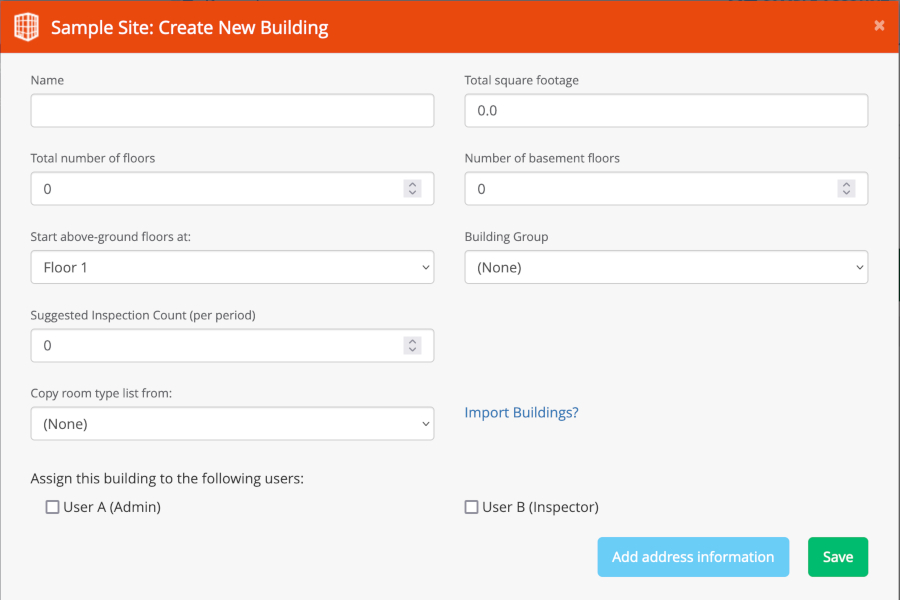Click the Number of basement floors field

(x=650, y=189)
